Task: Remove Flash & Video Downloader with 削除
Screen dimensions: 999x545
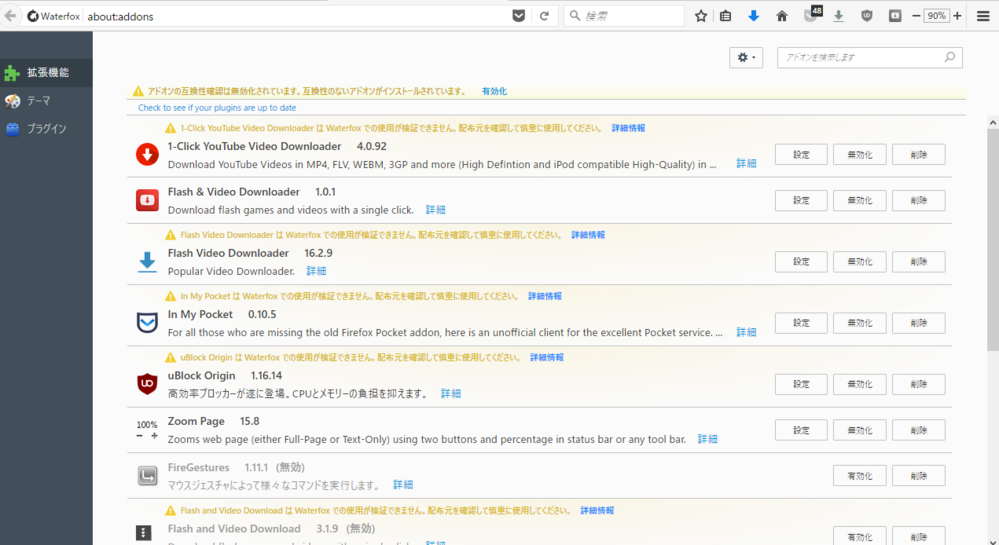Action: 919,201
